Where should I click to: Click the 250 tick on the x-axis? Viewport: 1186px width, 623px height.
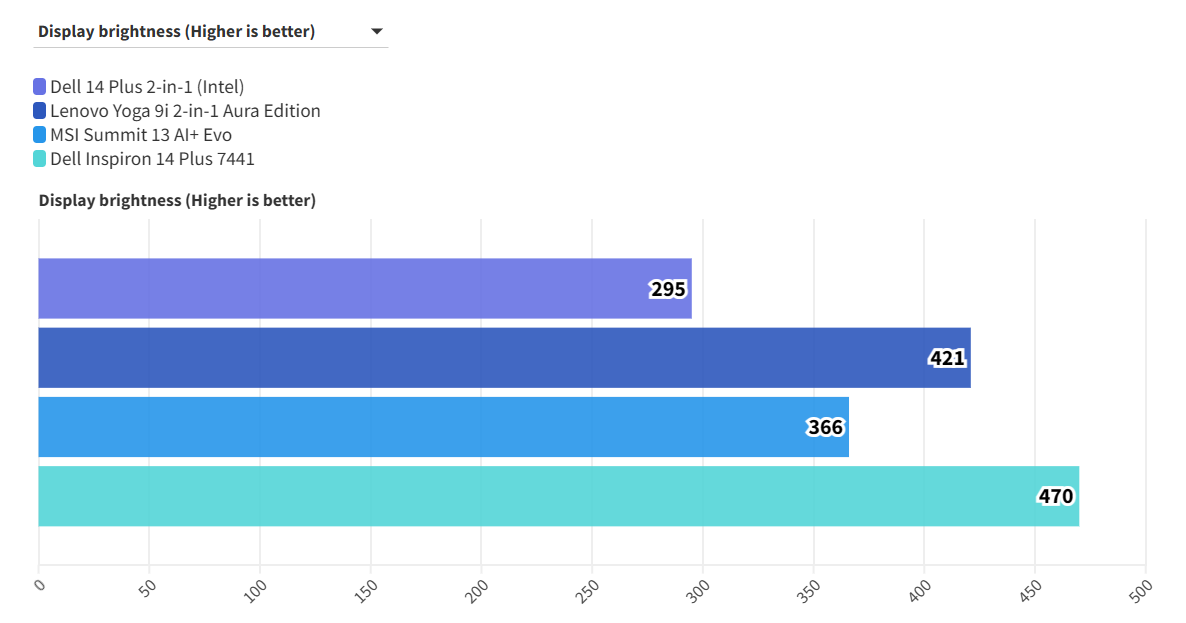point(591,586)
